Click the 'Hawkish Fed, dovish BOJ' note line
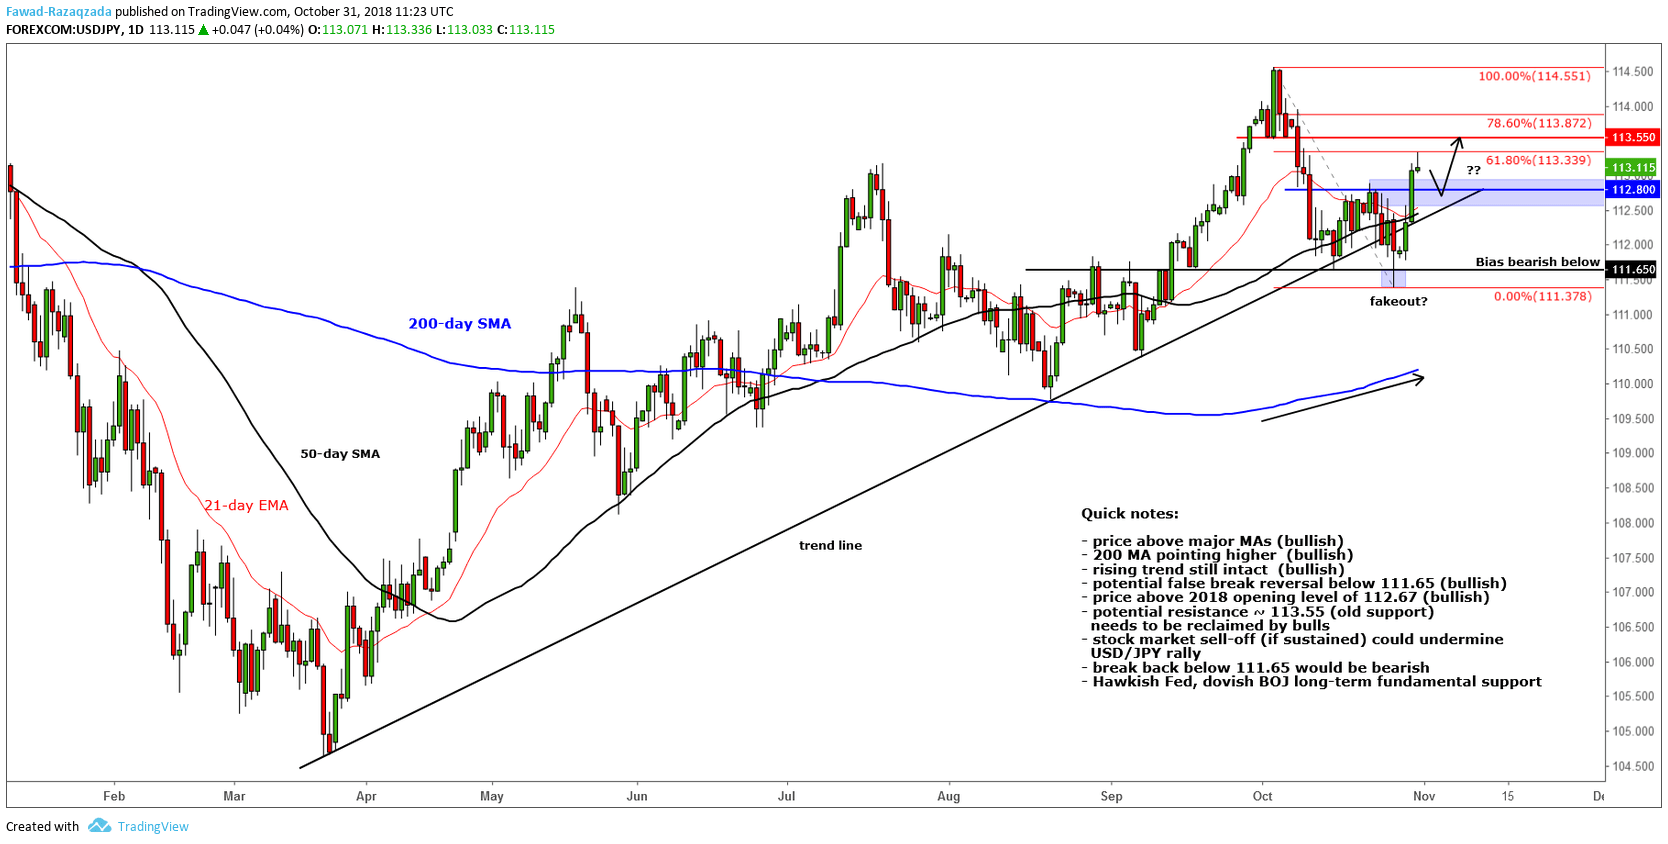This screenshot has height=844, width=1668. click(1311, 682)
